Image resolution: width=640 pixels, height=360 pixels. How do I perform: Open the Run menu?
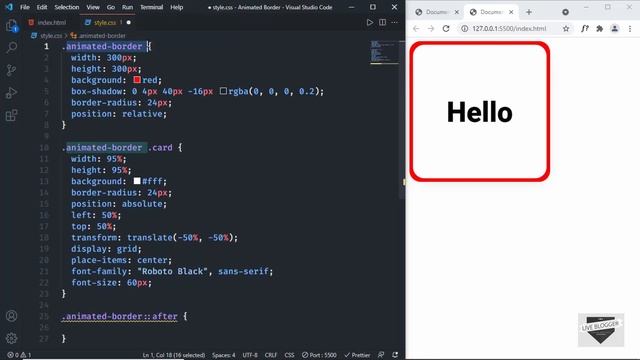[x=127, y=7]
